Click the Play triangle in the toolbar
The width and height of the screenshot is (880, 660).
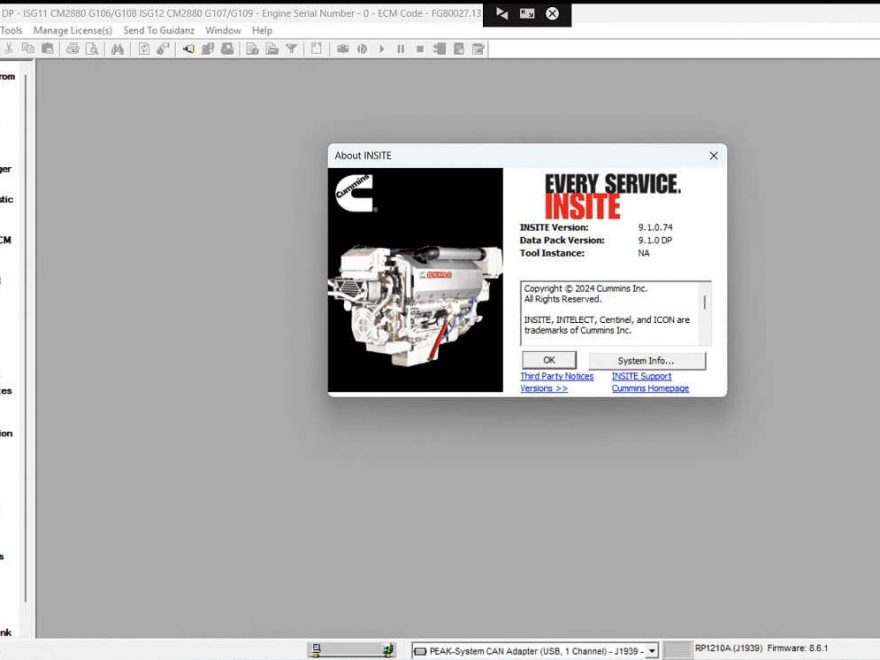(x=382, y=49)
